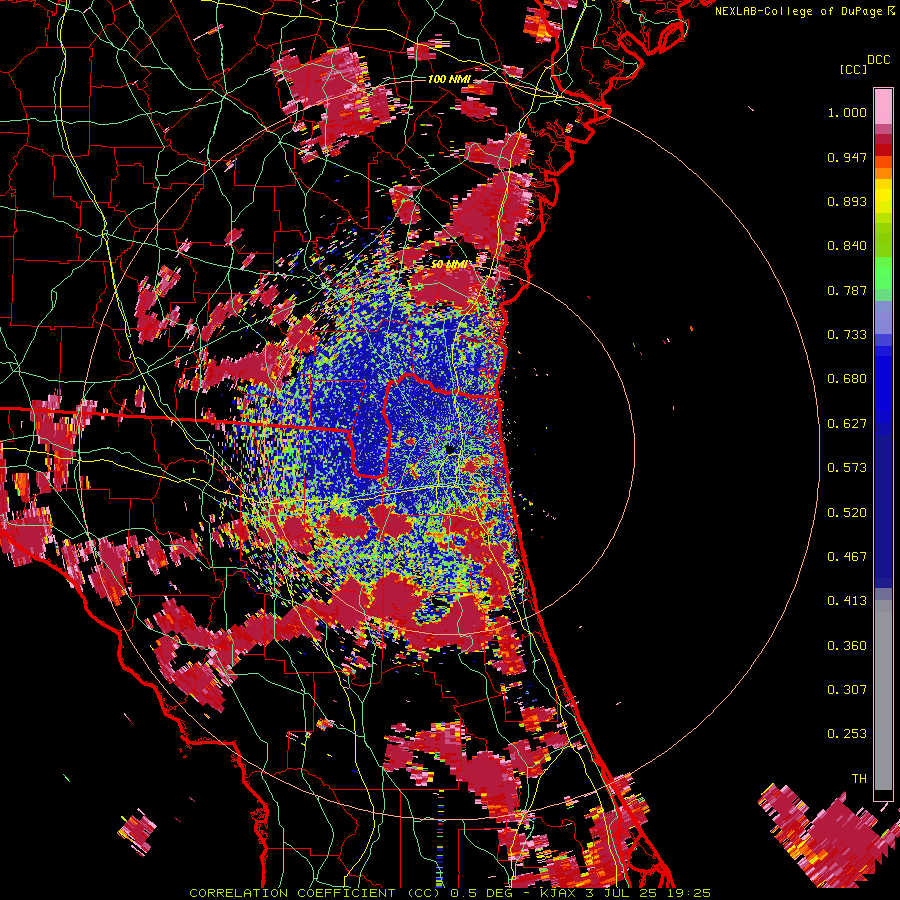
Task: Pick the yellow color bar segment
Action: 883,196
